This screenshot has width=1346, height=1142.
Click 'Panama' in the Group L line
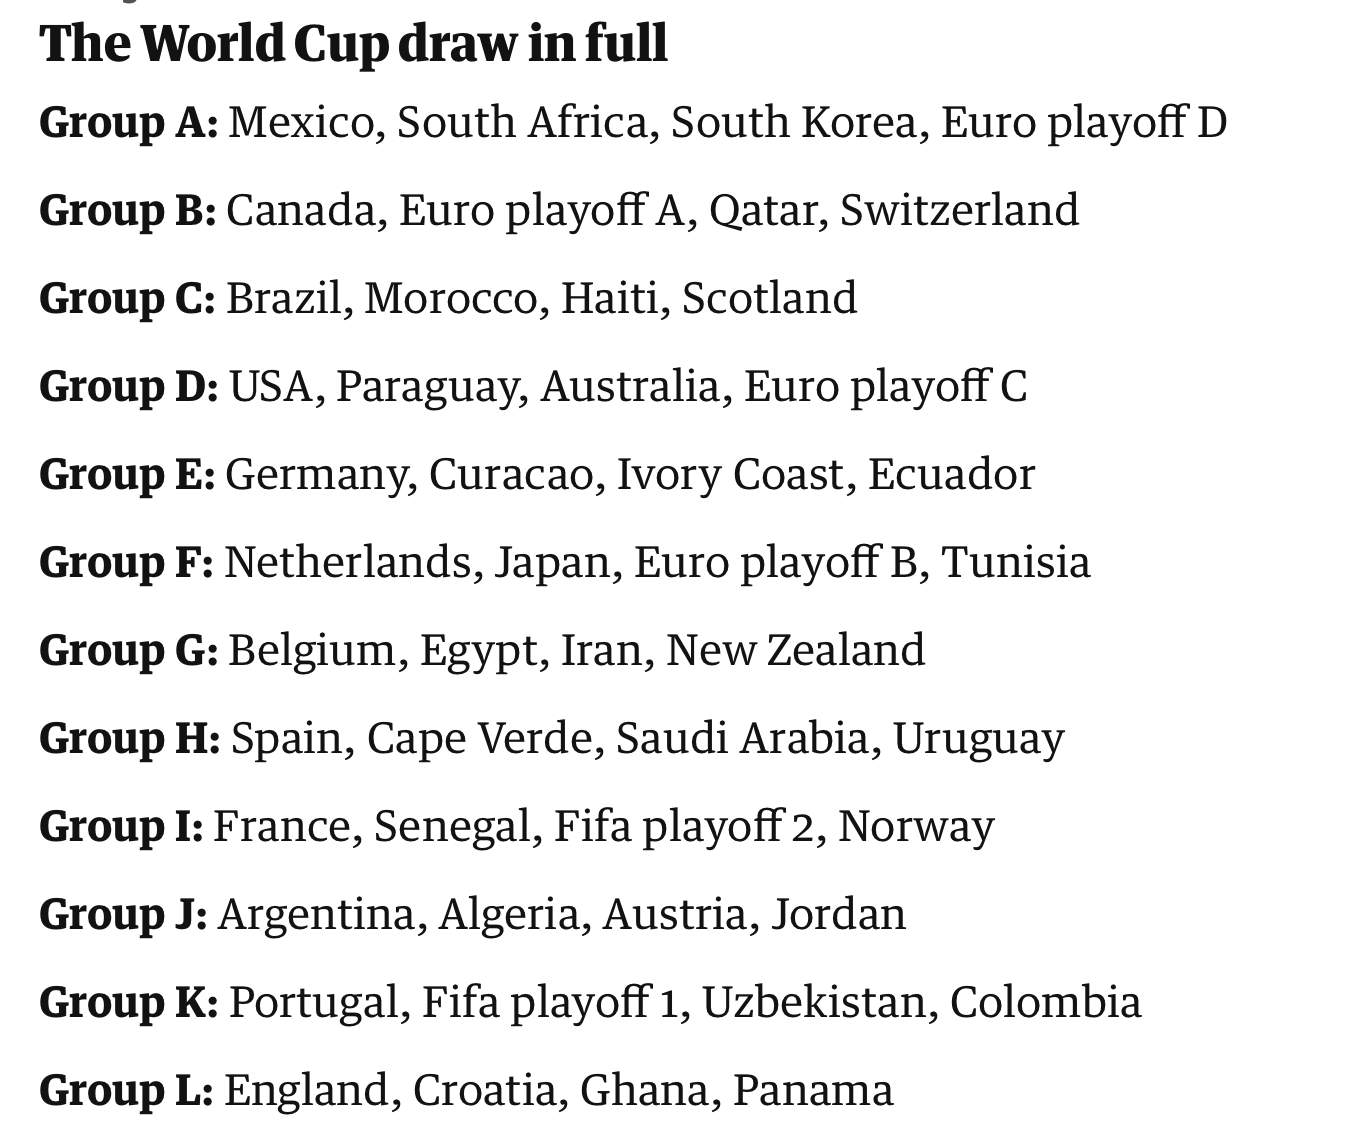tap(813, 1090)
